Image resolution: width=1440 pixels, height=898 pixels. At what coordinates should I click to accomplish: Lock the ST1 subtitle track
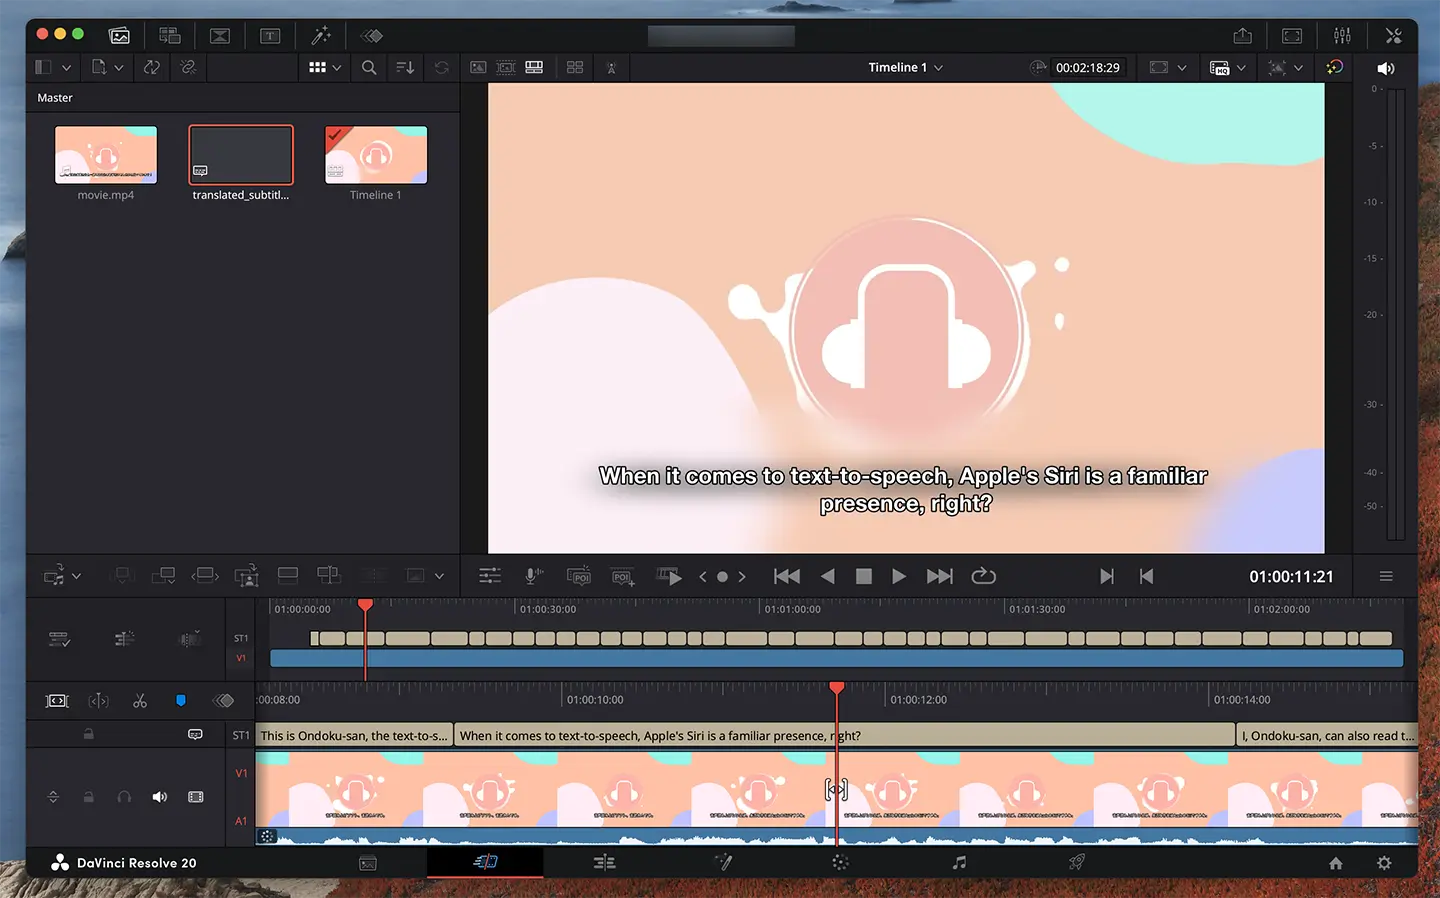89,734
